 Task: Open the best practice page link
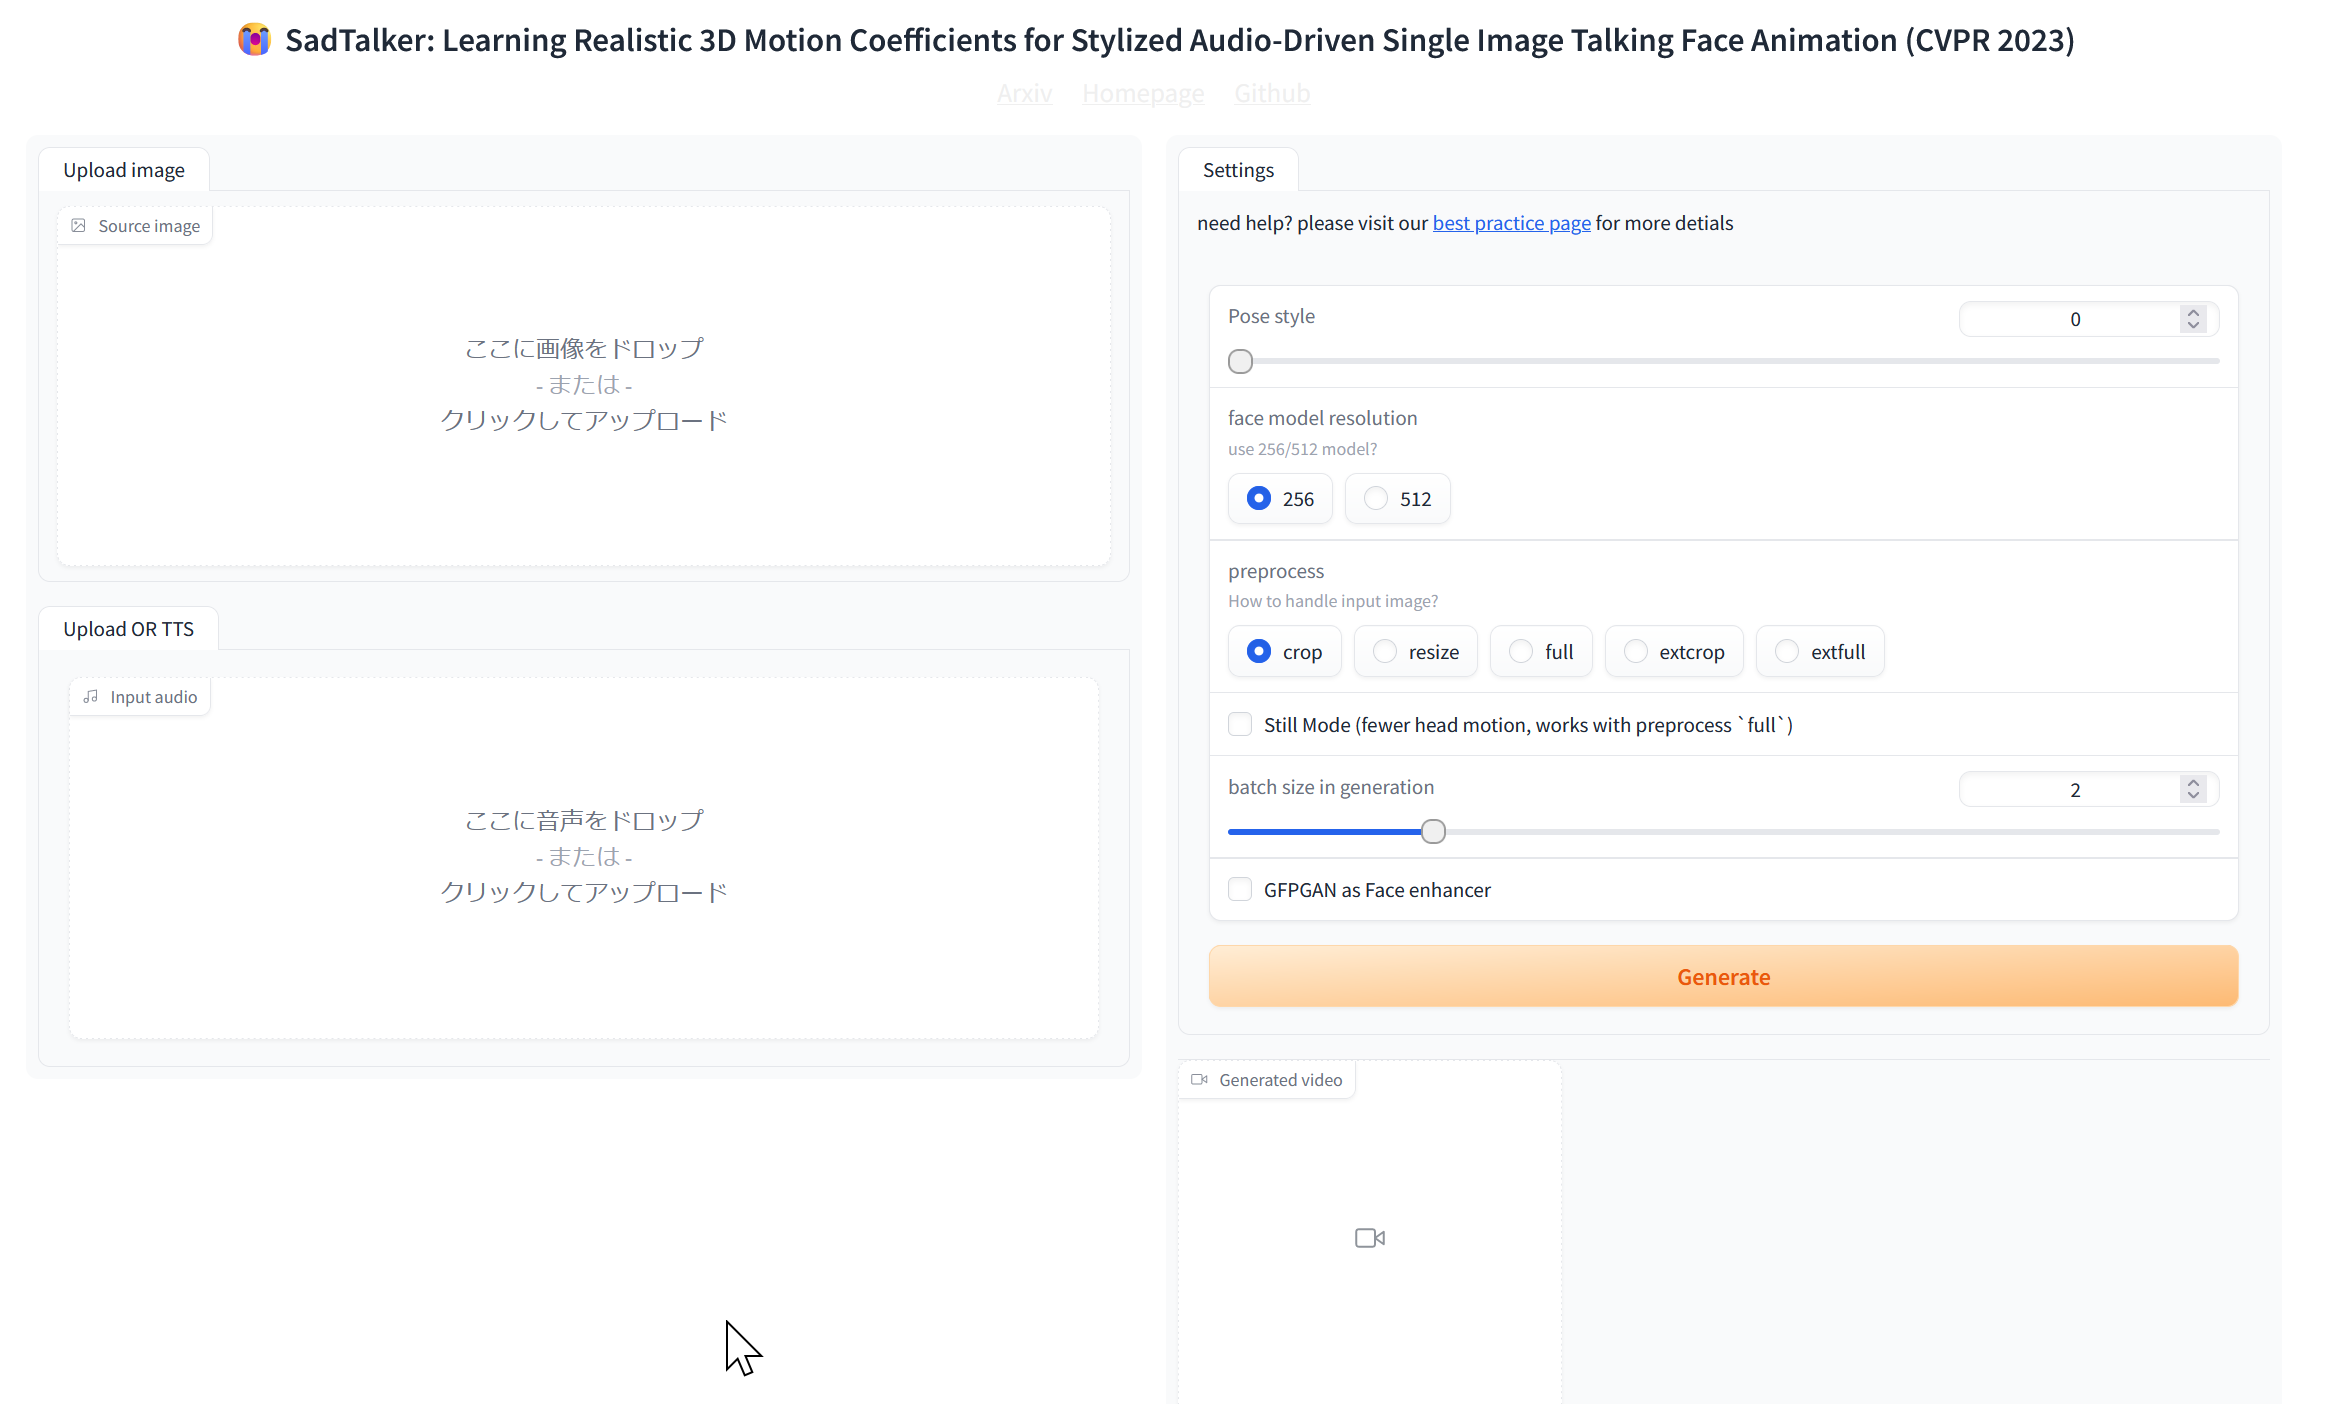point(1511,223)
